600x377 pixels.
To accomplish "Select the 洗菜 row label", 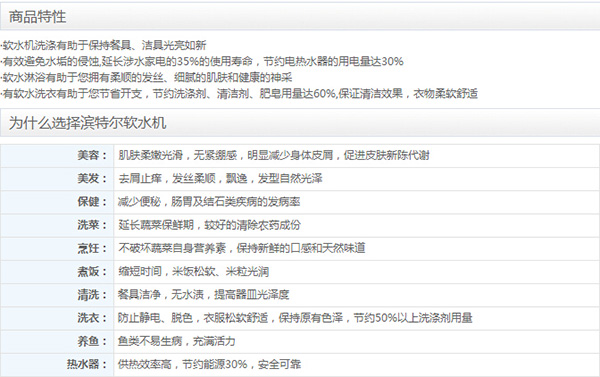I will pyautogui.click(x=92, y=225).
